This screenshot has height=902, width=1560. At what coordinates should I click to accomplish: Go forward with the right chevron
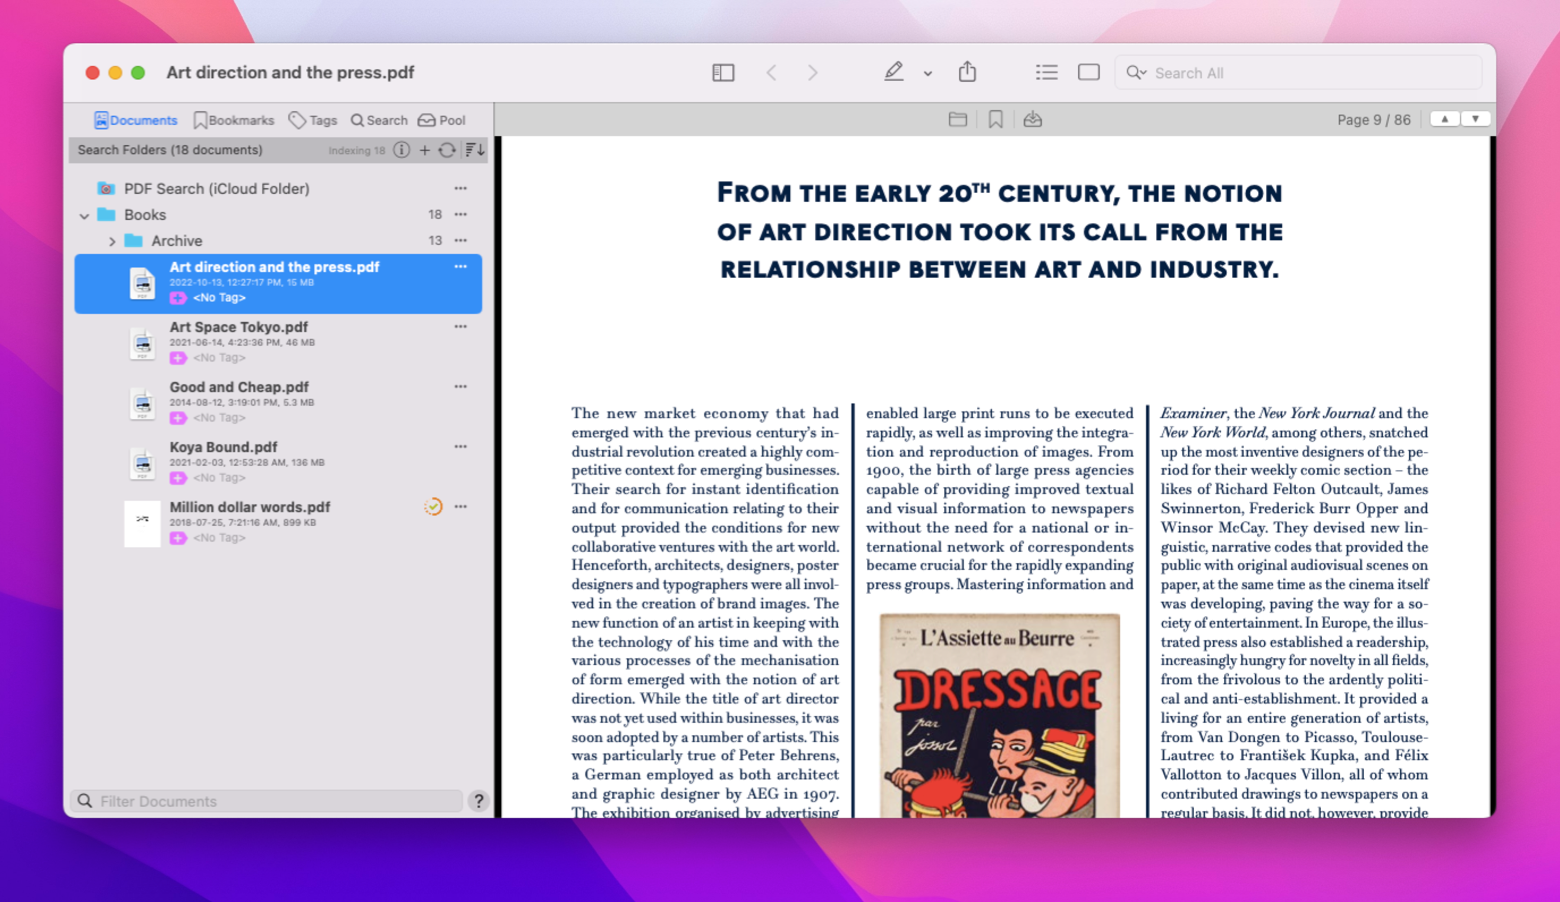click(812, 72)
